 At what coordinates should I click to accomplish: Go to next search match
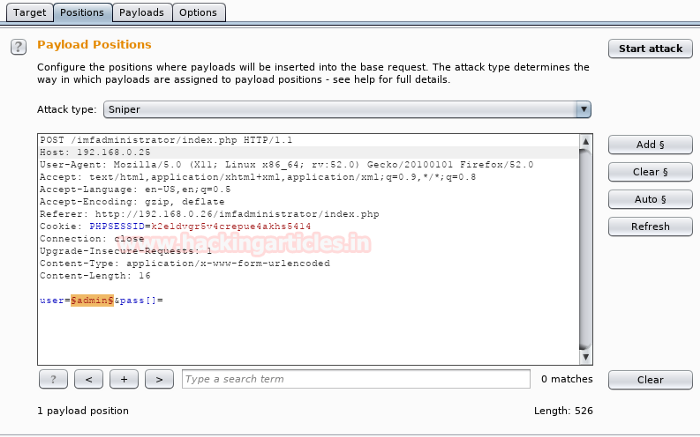(159, 379)
